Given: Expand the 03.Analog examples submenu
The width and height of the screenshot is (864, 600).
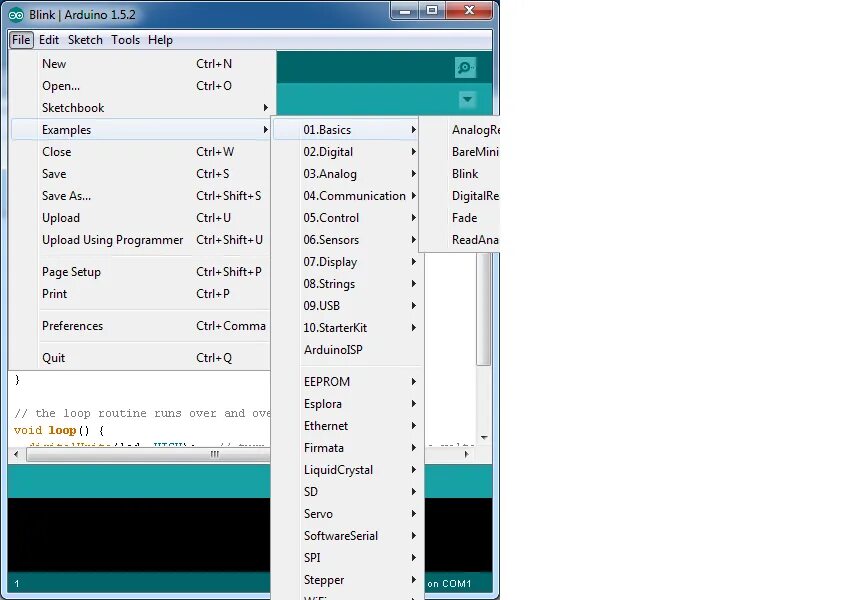Looking at the screenshot, I should point(347,174).
